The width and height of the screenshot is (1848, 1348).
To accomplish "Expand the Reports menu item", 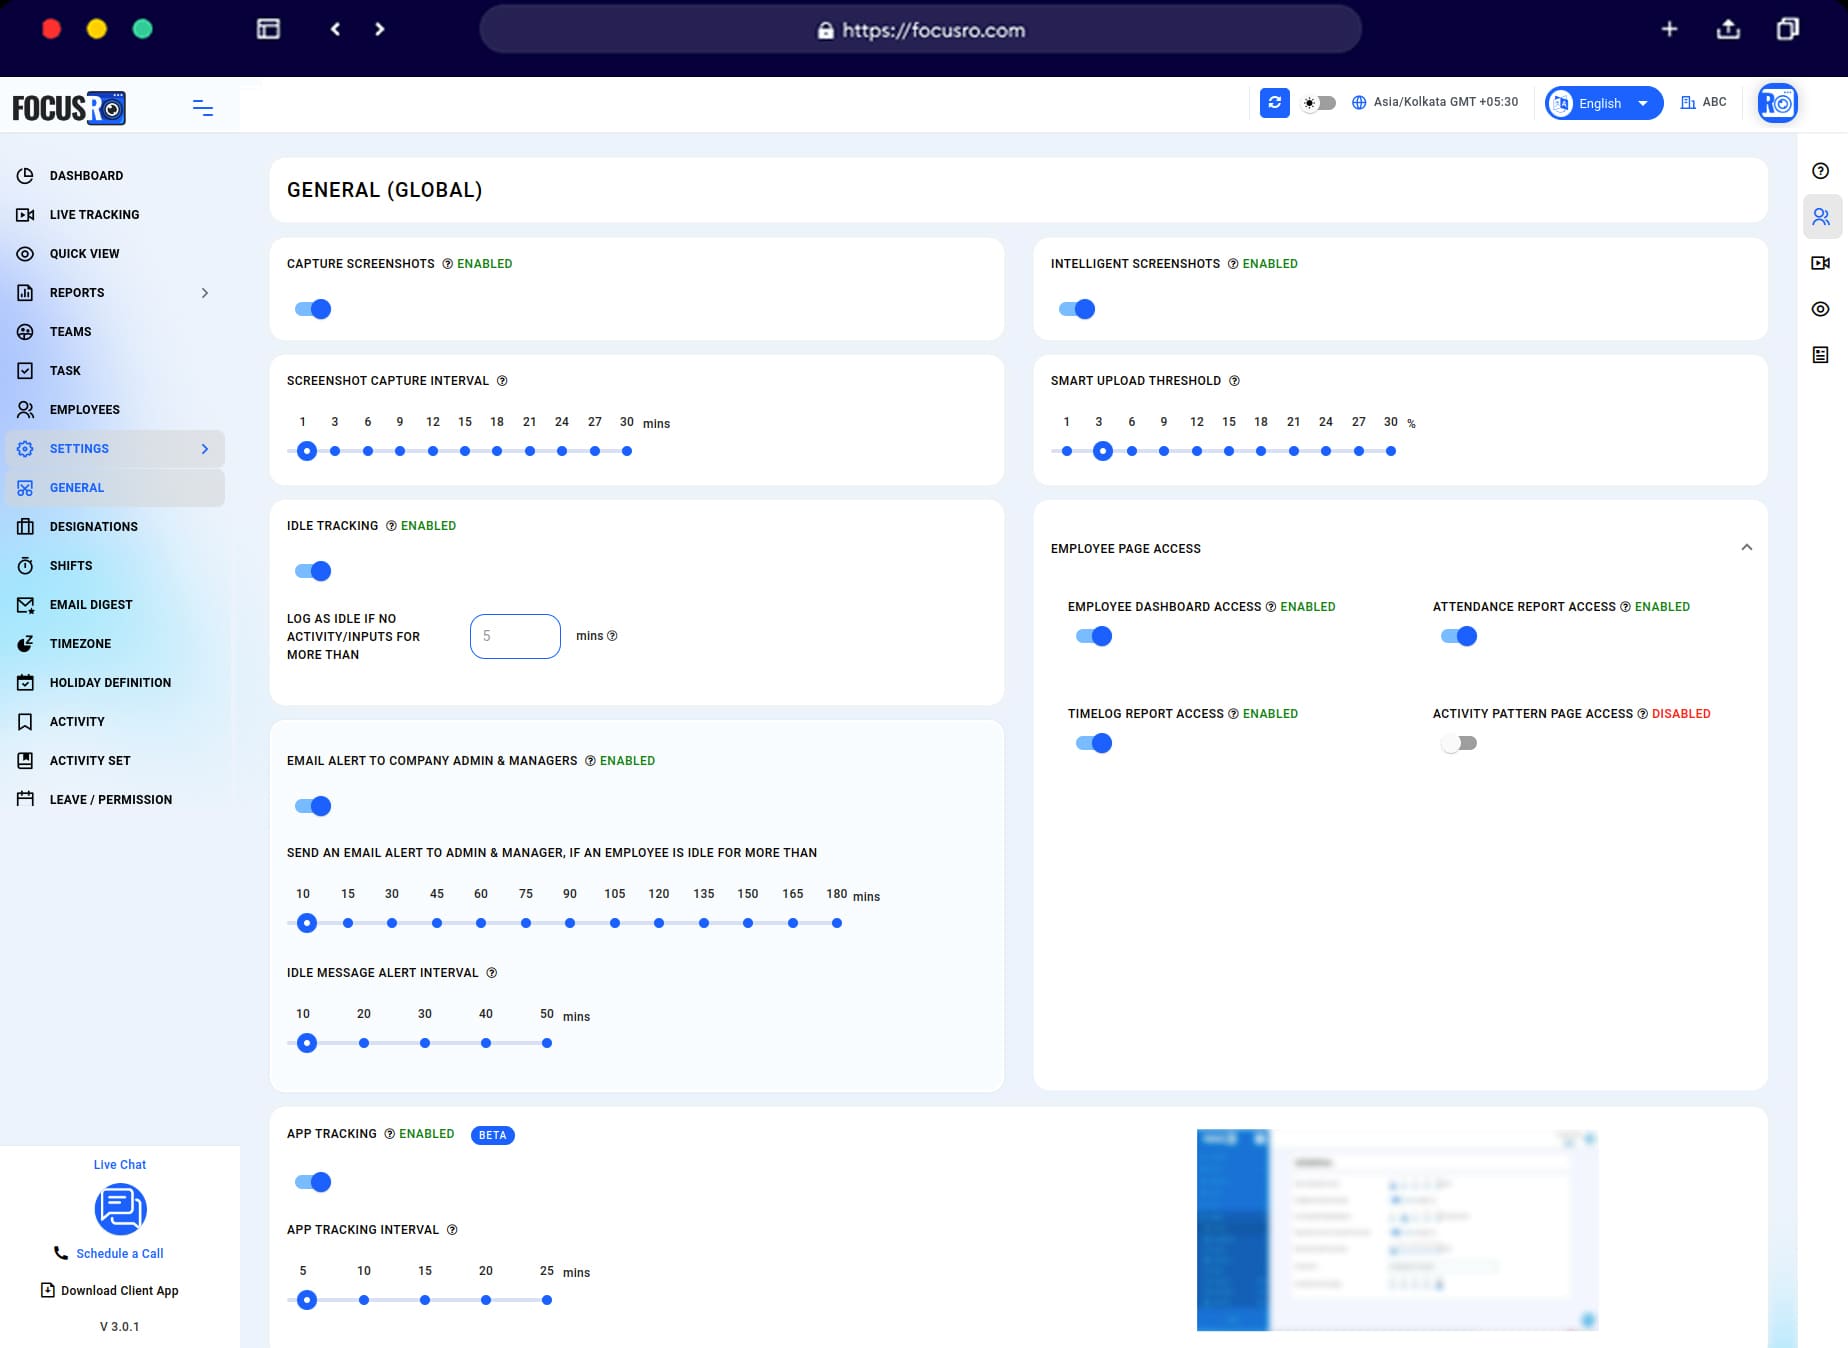I will click(x=206, y=292).
